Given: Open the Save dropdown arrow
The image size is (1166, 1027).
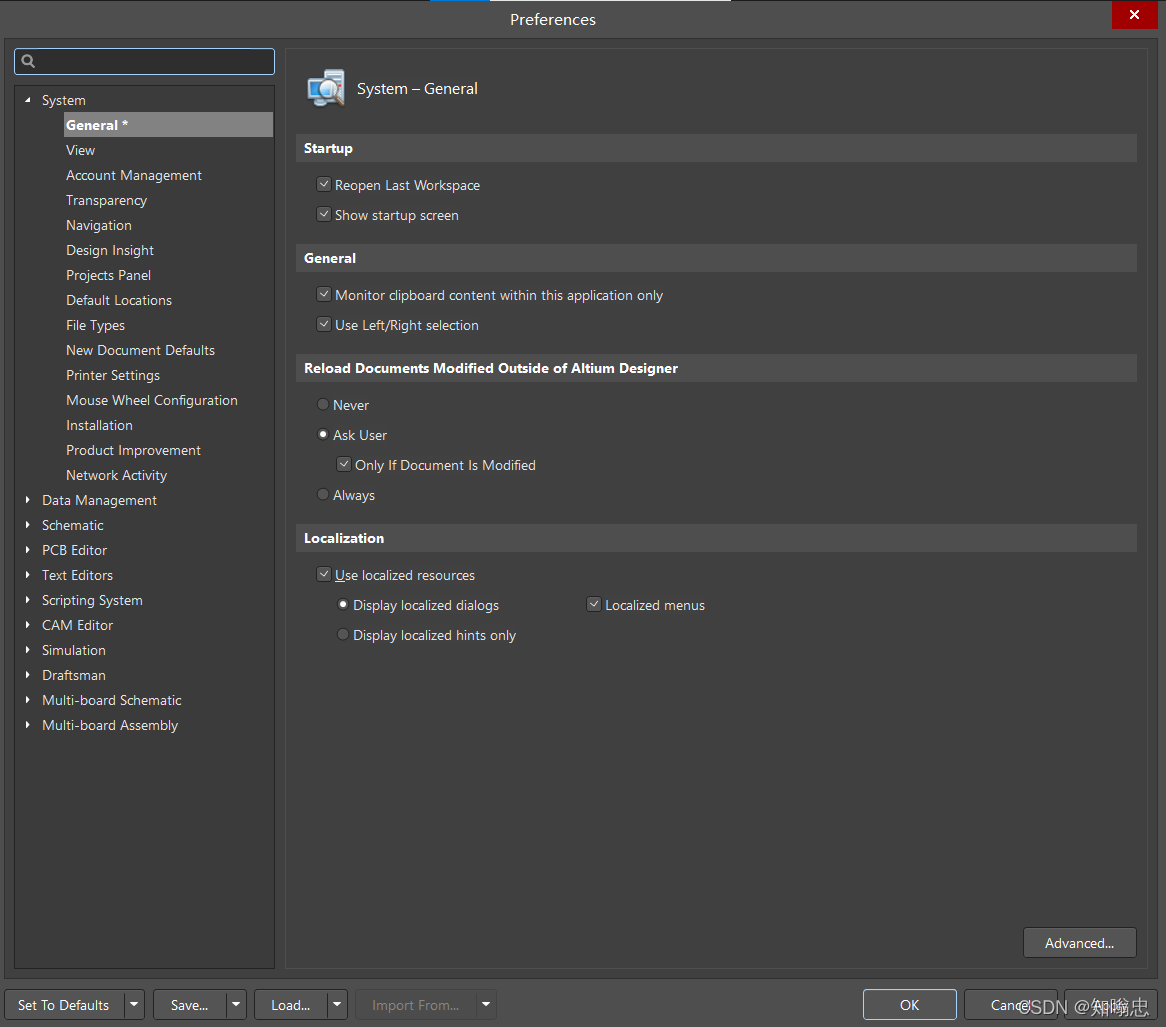Looking at the screenshot, I should coord(236,1005).
